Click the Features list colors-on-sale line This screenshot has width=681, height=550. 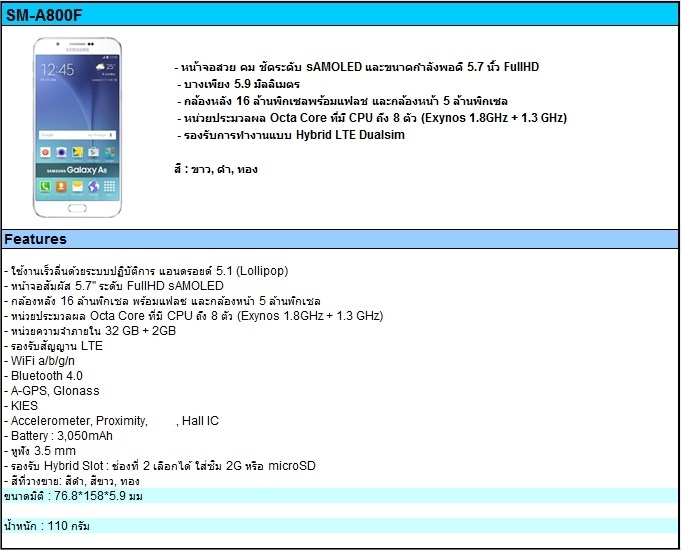[72, 481]
